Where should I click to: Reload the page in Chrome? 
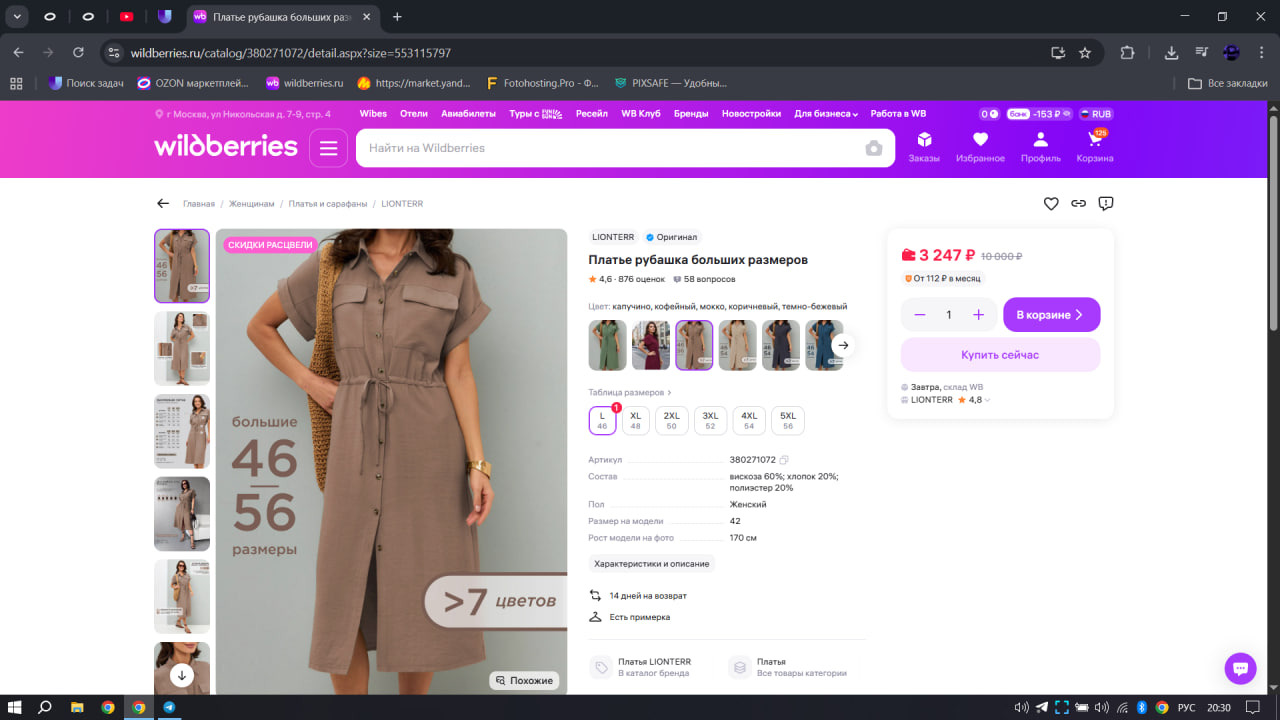(x=78, y=53)
